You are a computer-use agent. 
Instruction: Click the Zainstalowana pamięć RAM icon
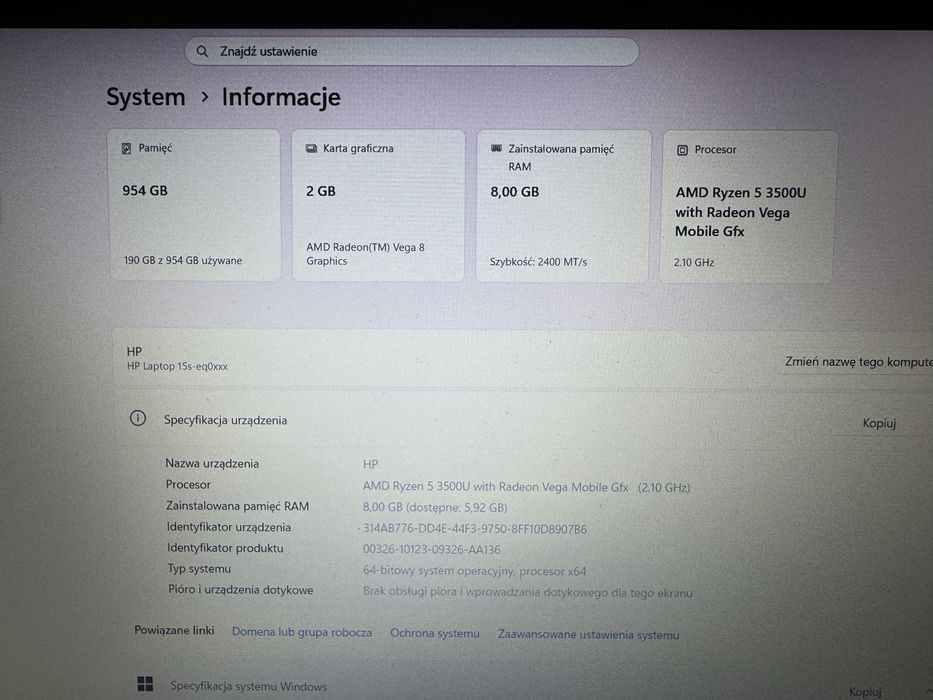pos(496,148)
